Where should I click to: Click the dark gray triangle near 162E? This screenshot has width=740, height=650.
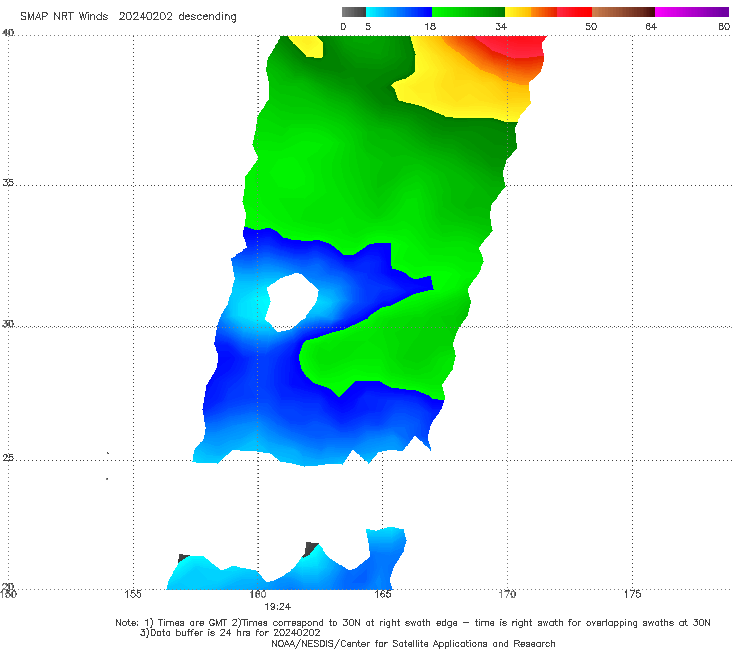click(311, 549)
